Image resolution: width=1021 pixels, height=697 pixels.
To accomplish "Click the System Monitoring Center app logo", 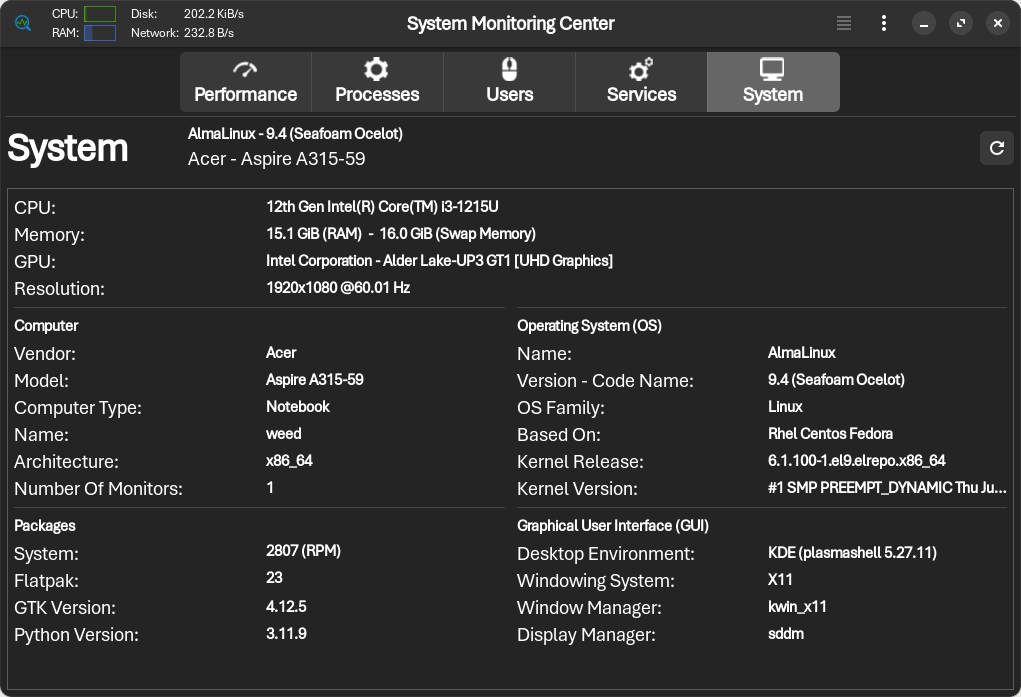I will tap(23, 23).
